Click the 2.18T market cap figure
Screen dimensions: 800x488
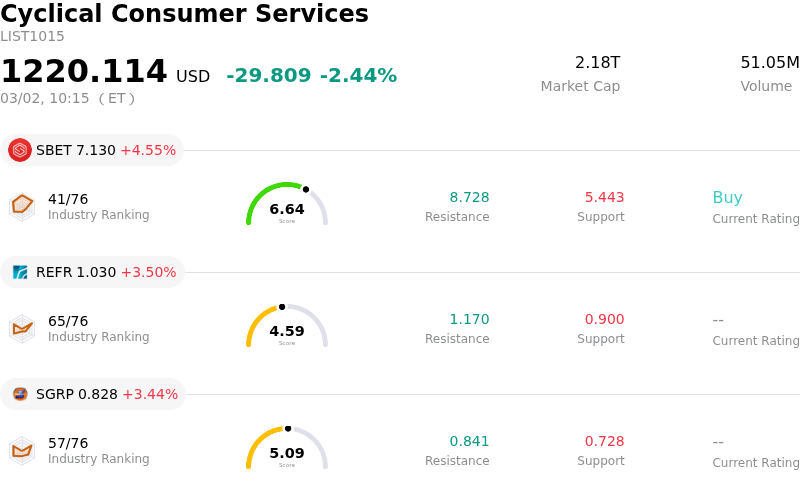coord(597,63)
